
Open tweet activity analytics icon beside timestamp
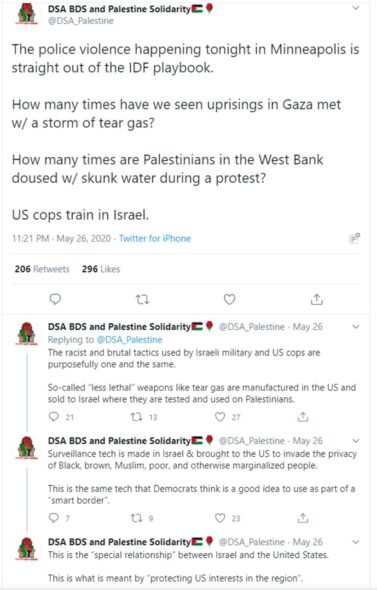pyautogui.click(x=354, y=238)
